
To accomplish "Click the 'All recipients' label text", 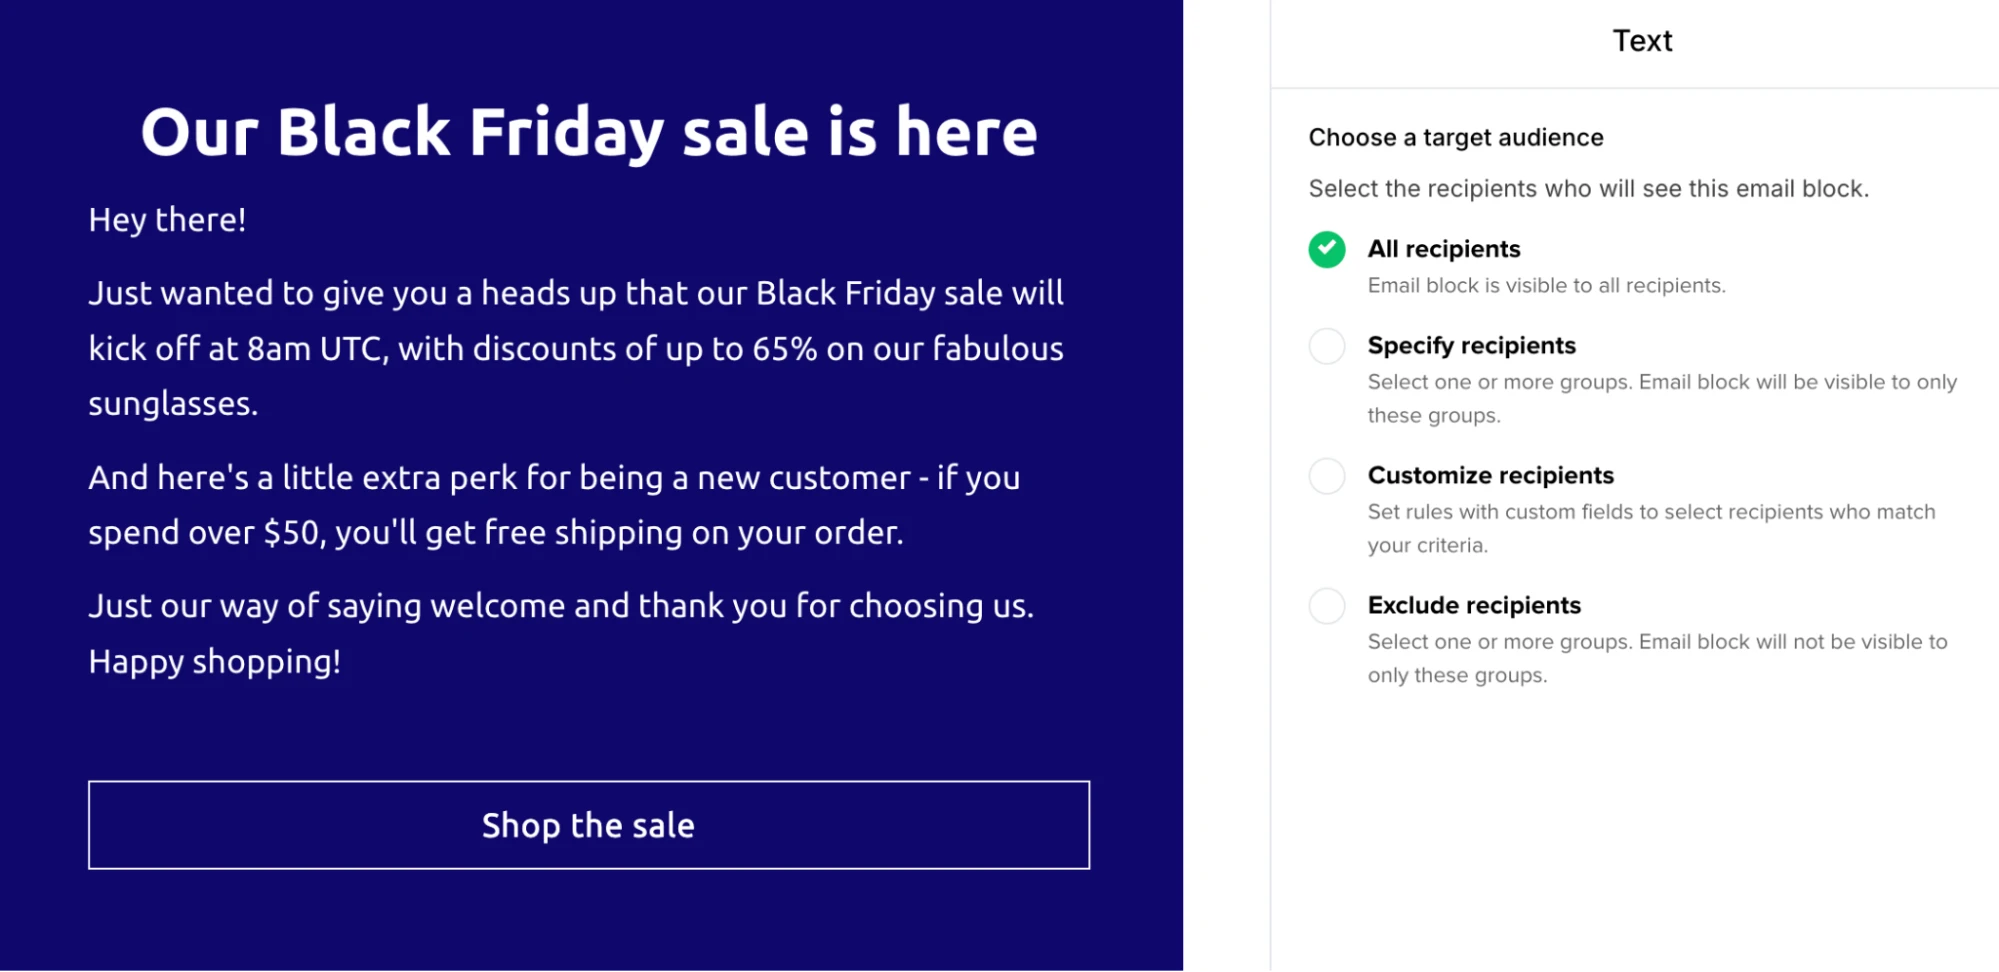I will pos(1443,249).
